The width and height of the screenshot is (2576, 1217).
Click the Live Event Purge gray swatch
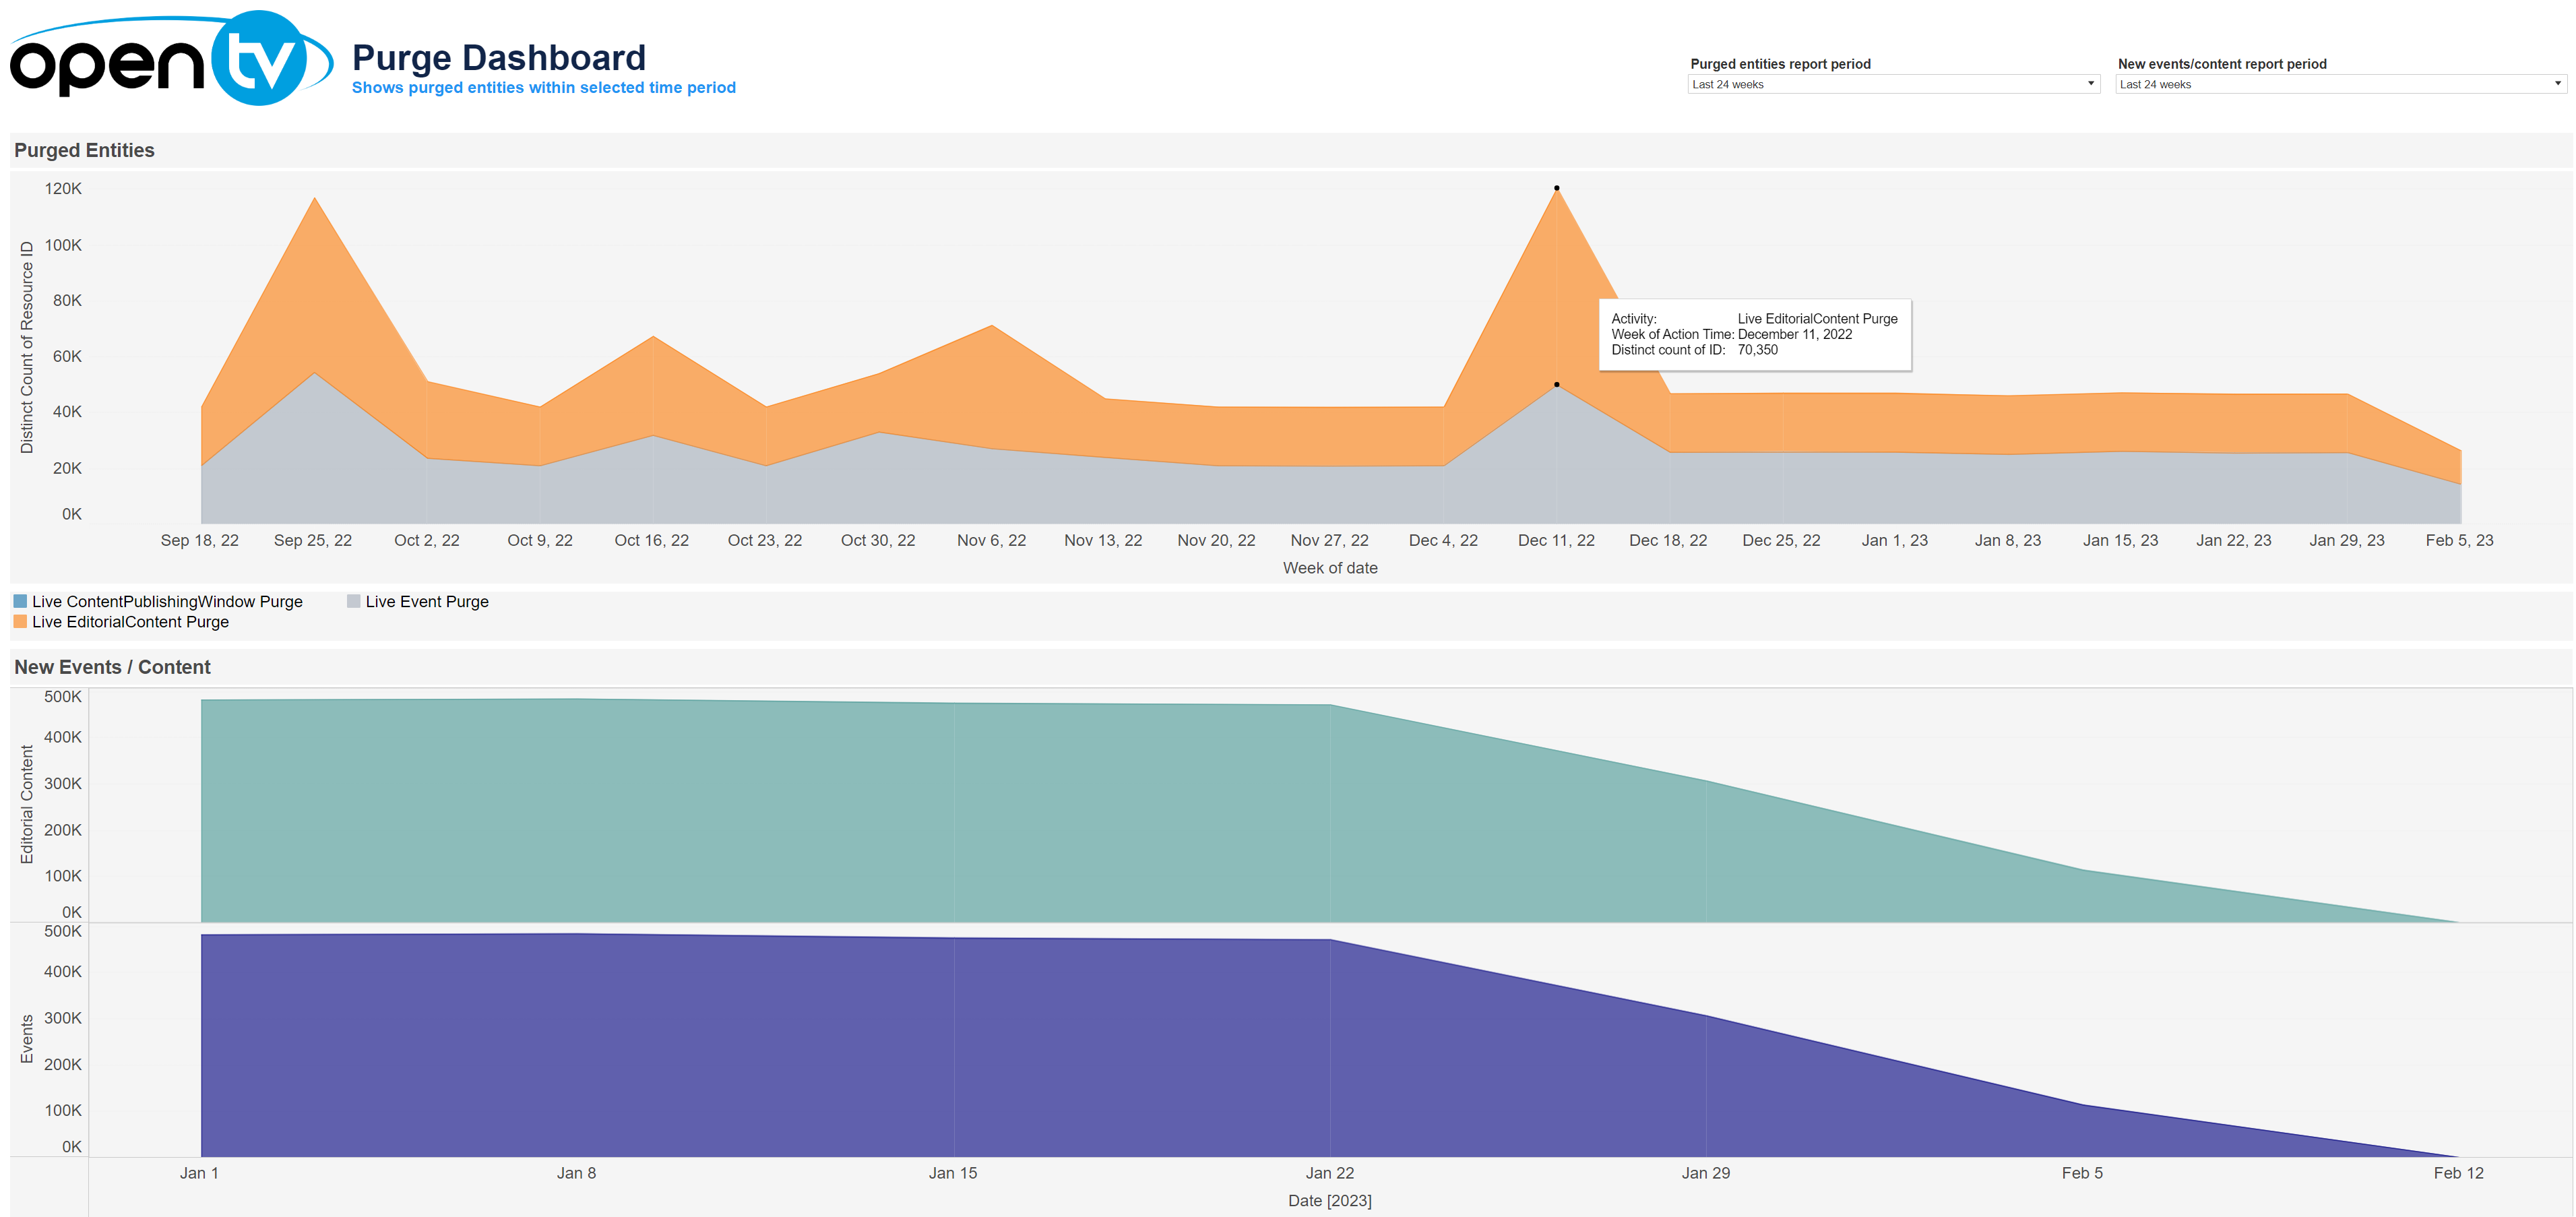[353, 601]
